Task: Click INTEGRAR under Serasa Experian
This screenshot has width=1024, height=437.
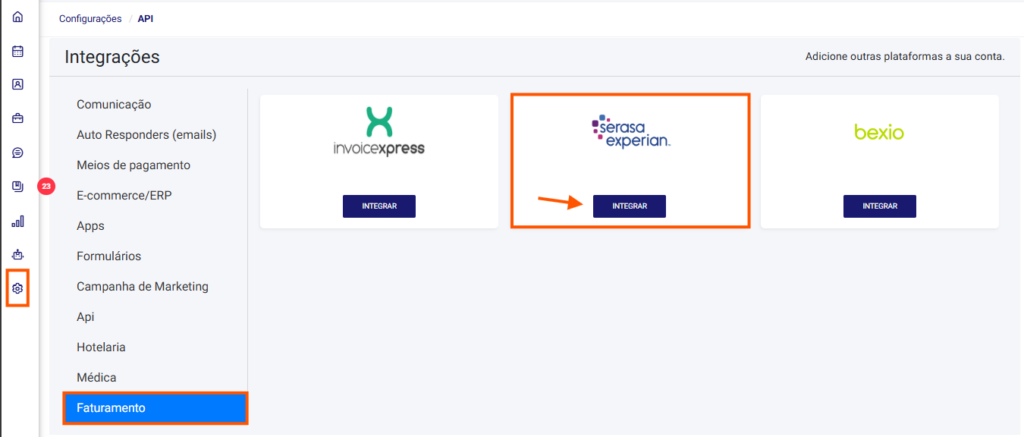Action: (629, 206)
